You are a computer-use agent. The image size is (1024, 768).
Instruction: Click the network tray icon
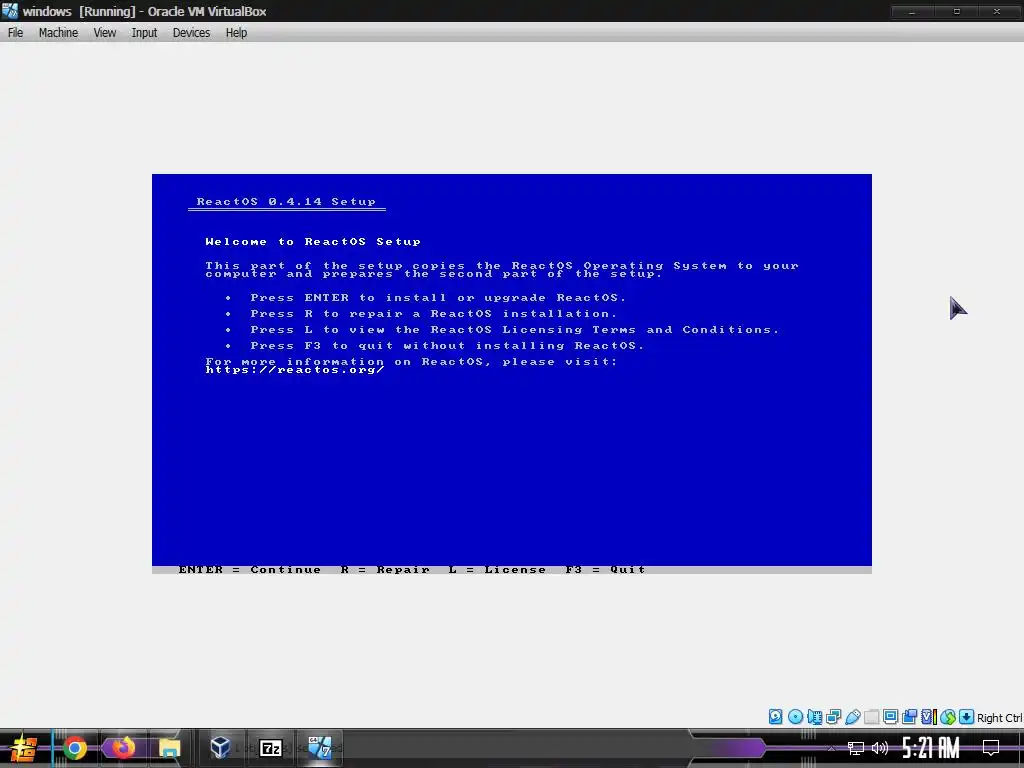856,748
